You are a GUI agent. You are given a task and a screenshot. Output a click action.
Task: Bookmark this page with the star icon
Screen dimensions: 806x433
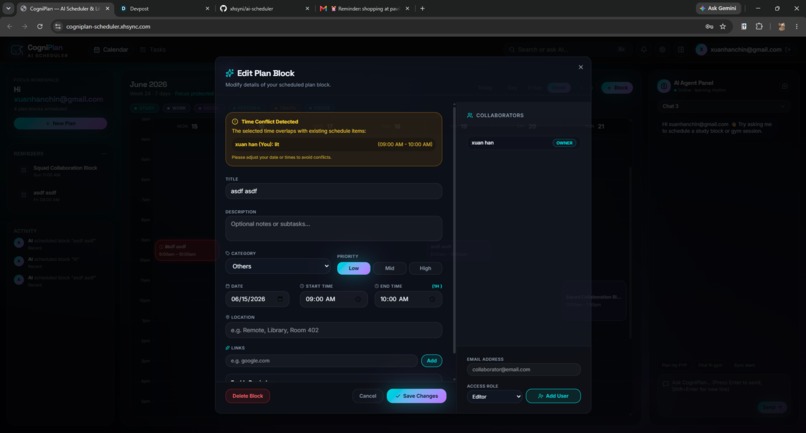[x=723, y=26]
